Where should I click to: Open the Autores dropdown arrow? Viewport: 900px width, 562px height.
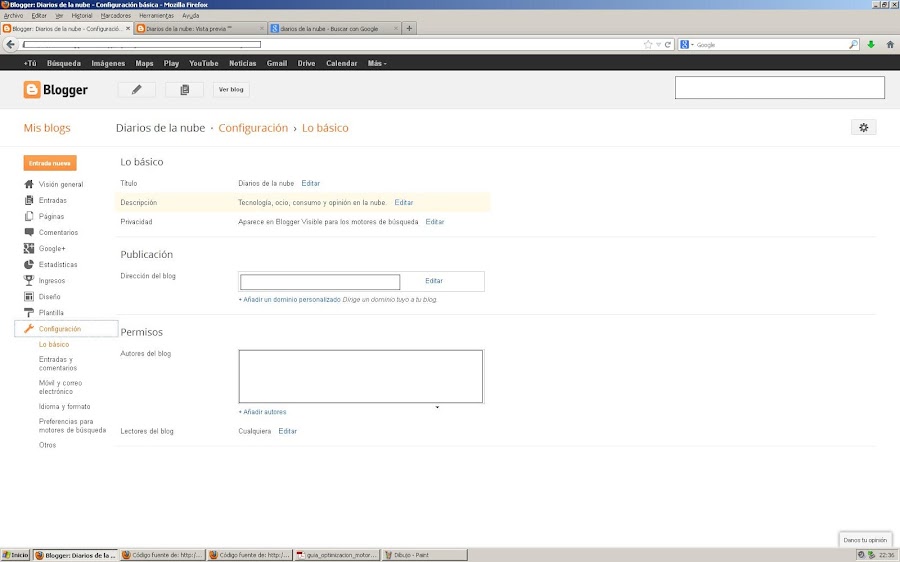point(437,407)
